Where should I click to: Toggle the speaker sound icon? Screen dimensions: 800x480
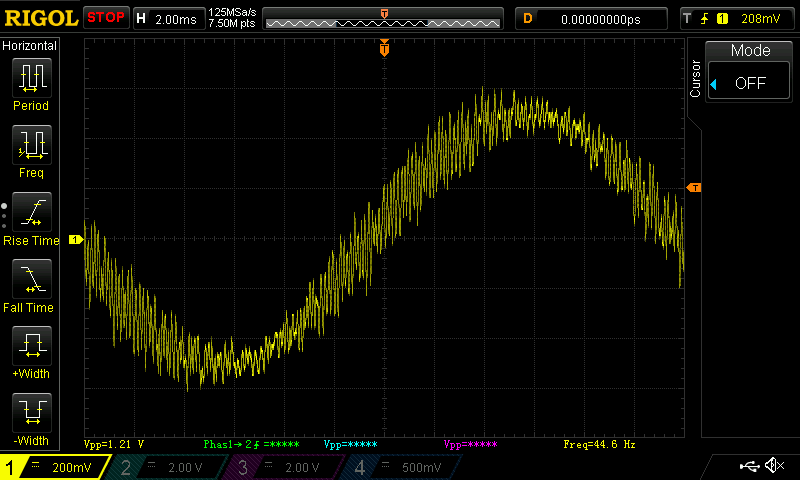(773, 466)
